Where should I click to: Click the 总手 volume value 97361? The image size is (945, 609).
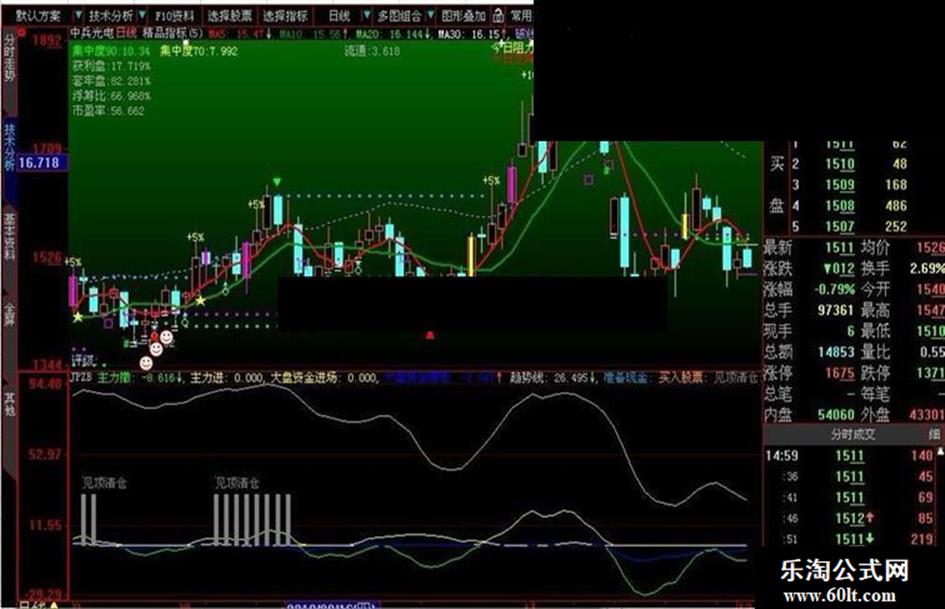click(x=836, y=311)
